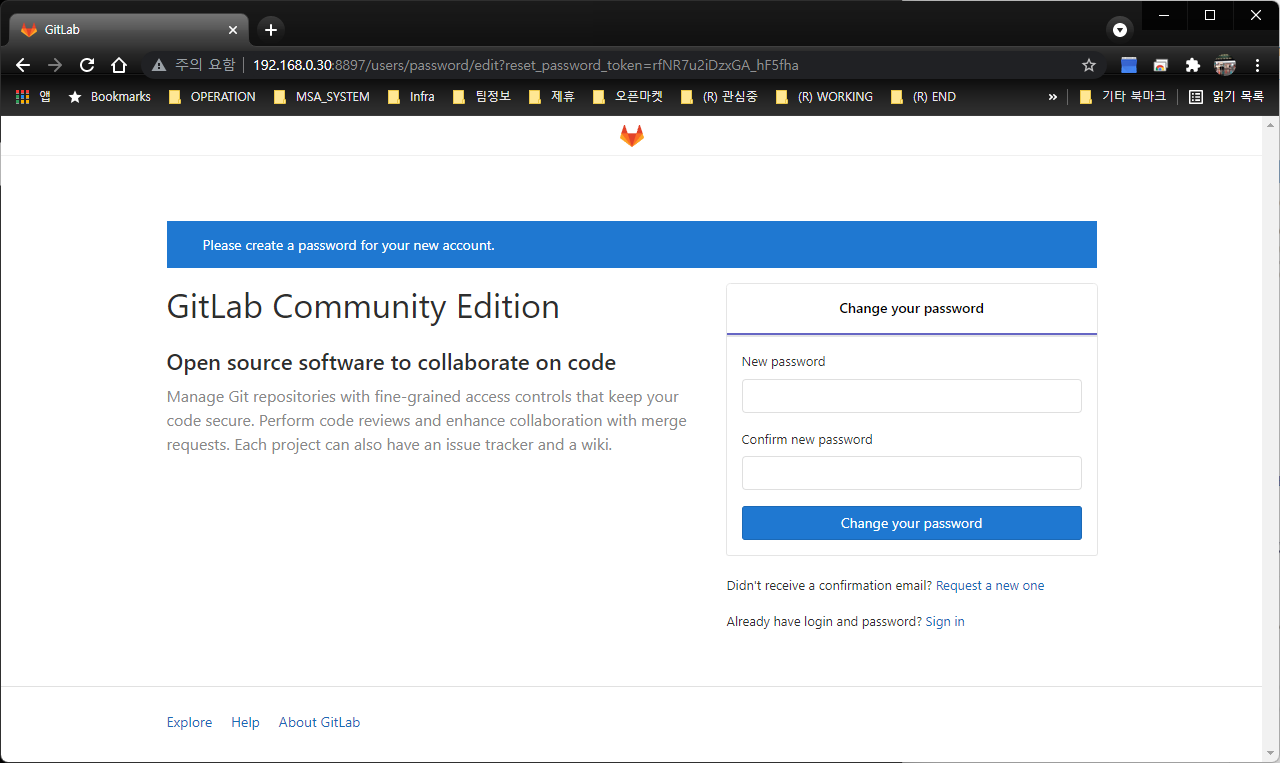
Task: Click the address bar URL
Action: [x=526, y=65]
